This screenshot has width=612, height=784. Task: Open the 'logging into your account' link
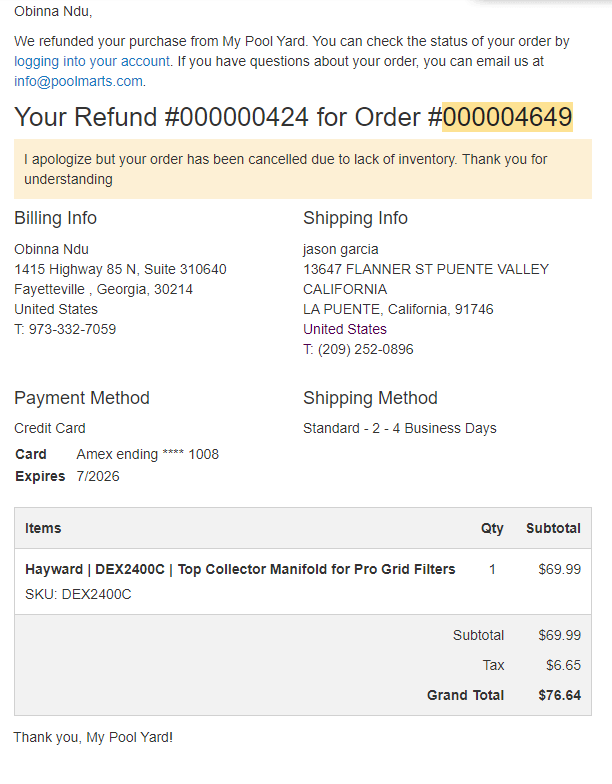[x=92, y=61]
